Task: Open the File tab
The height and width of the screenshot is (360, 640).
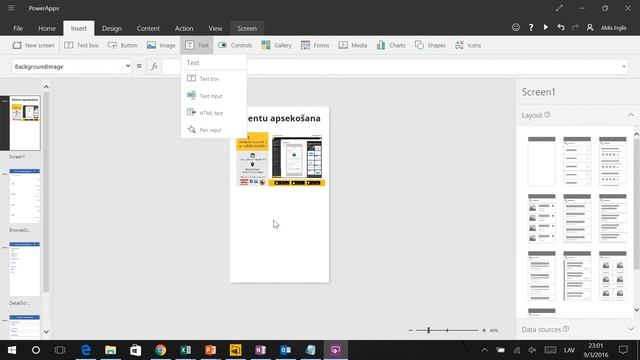Action: click(x=18, y=28)
